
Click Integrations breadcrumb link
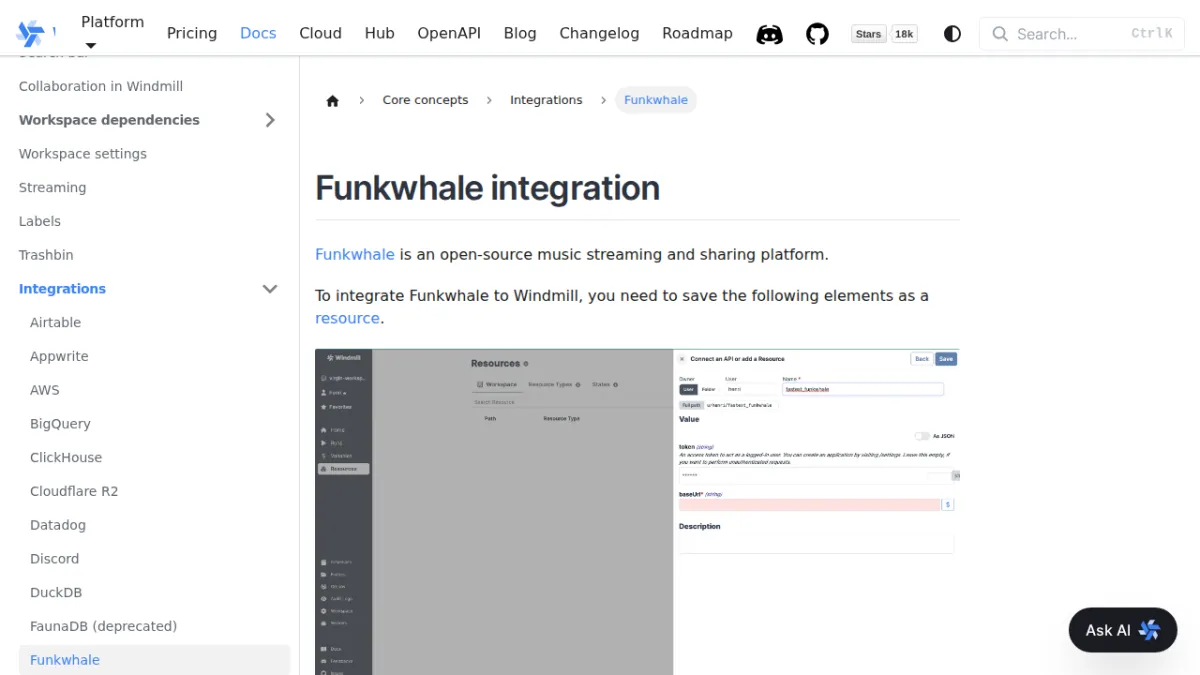pos(546,100)
